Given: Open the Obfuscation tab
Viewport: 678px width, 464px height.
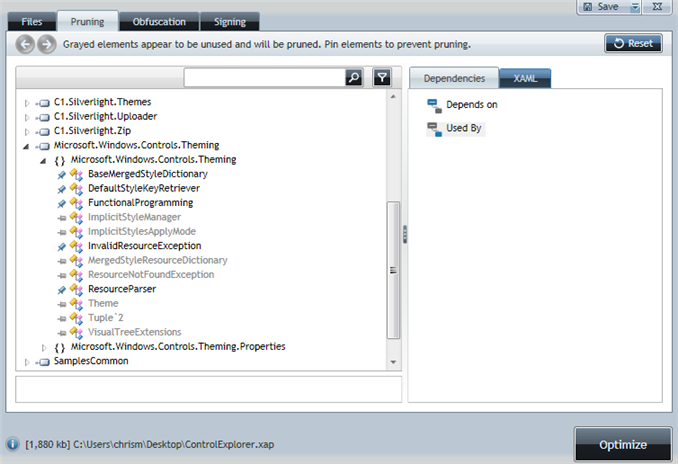Looking at the screenshot, I should (159, 22).
